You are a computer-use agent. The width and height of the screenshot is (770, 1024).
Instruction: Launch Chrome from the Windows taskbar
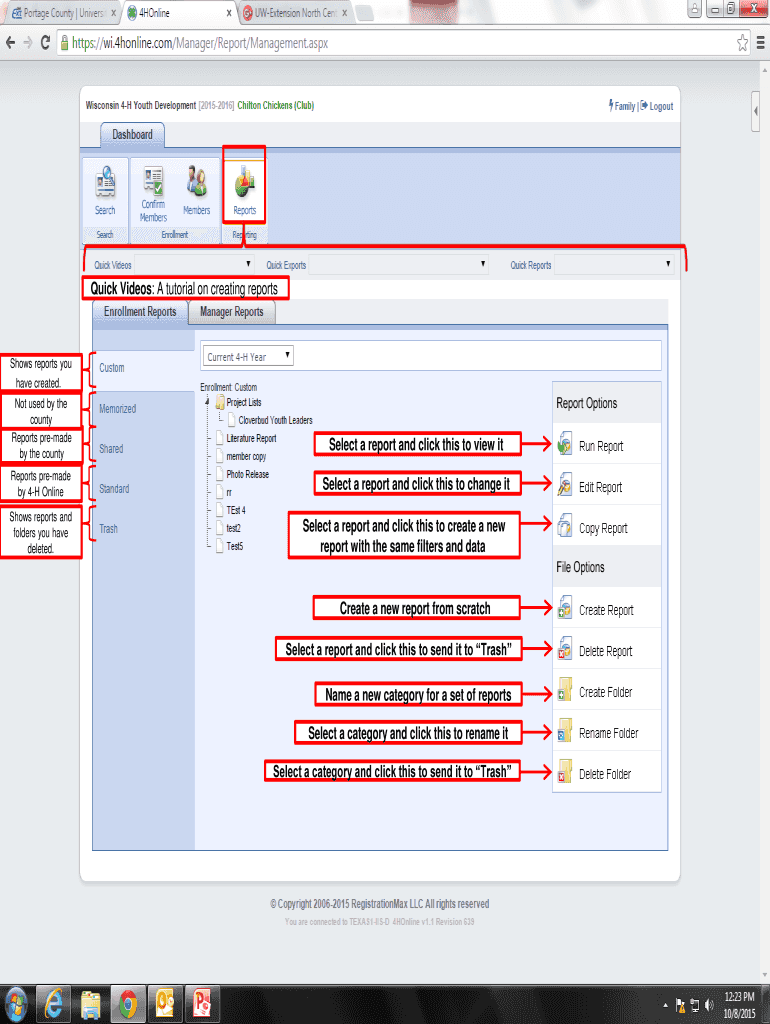click(128, 1002)
